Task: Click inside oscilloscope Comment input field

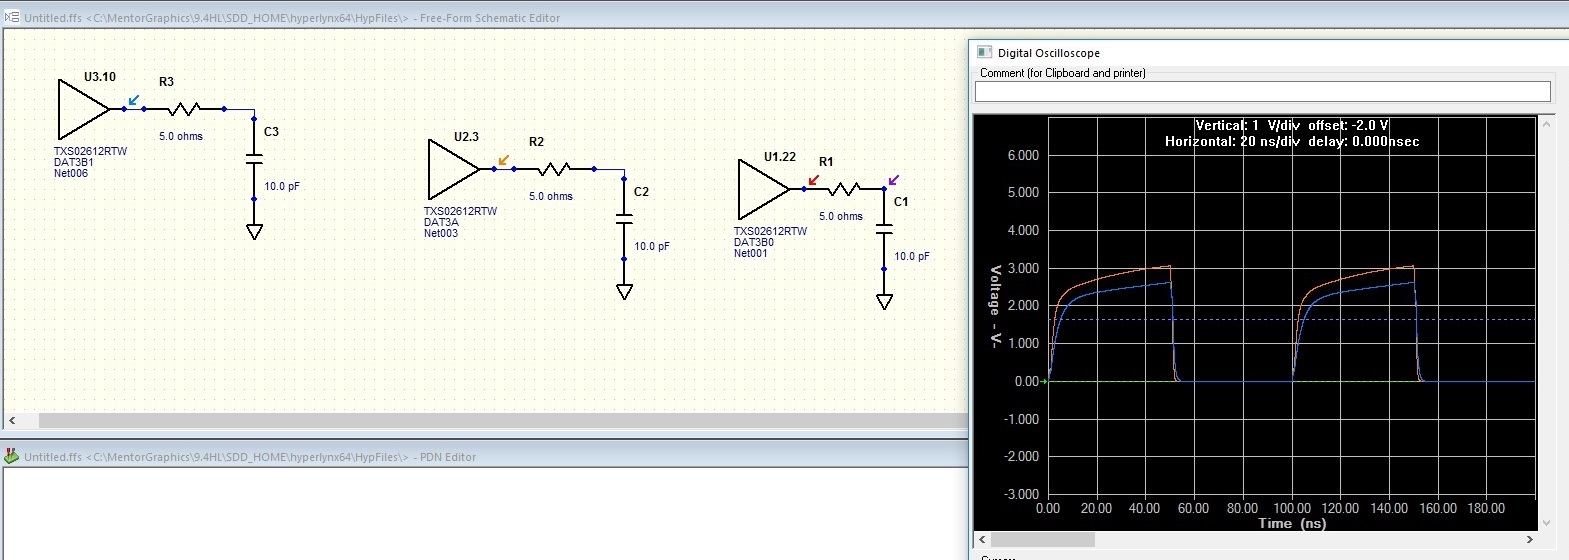Action: [x=1262, y=91]
